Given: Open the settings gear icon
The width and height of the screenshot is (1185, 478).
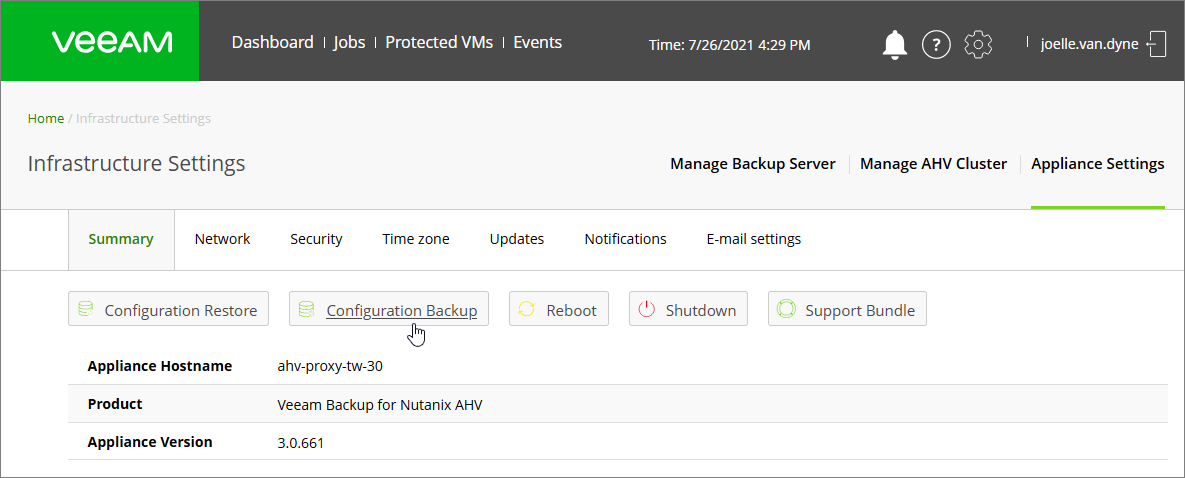Looking at the screenshot, I should coord(978,44).
